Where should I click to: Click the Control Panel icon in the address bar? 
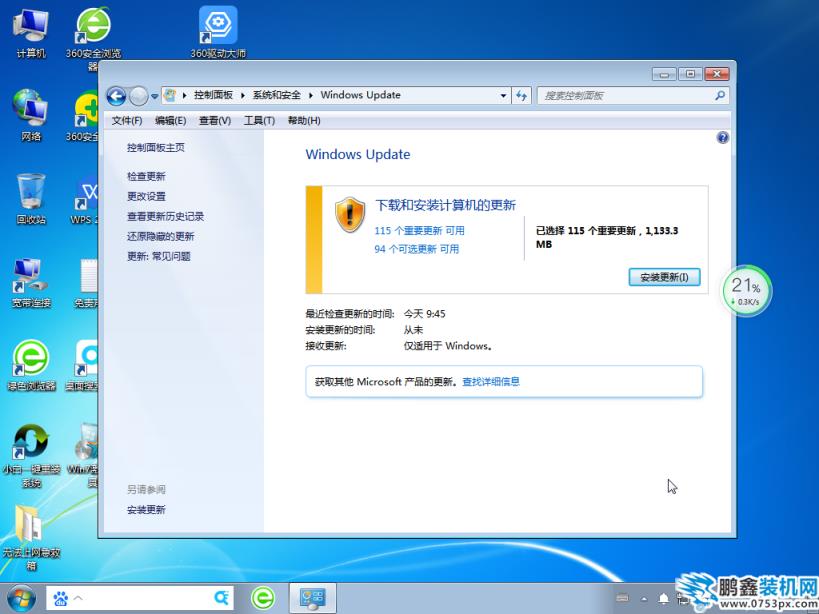coord(170,95)
